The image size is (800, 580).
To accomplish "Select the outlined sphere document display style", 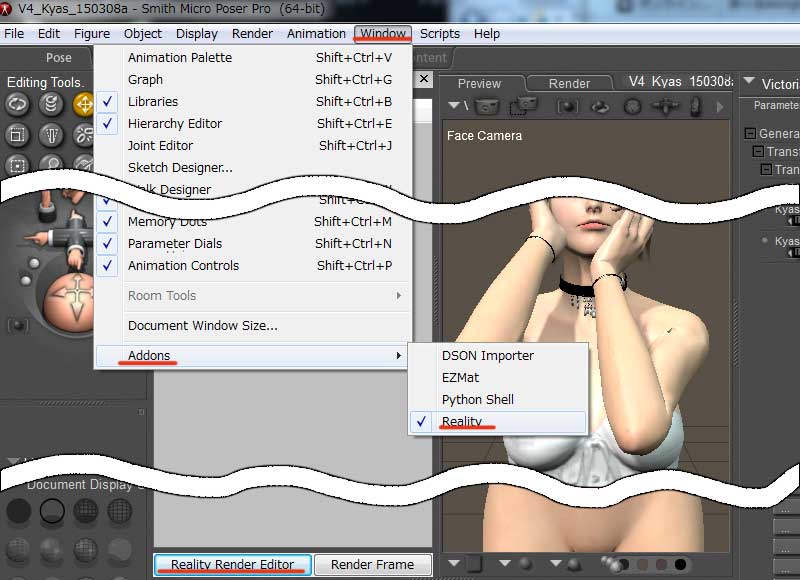I will click(x=52, y=511).
